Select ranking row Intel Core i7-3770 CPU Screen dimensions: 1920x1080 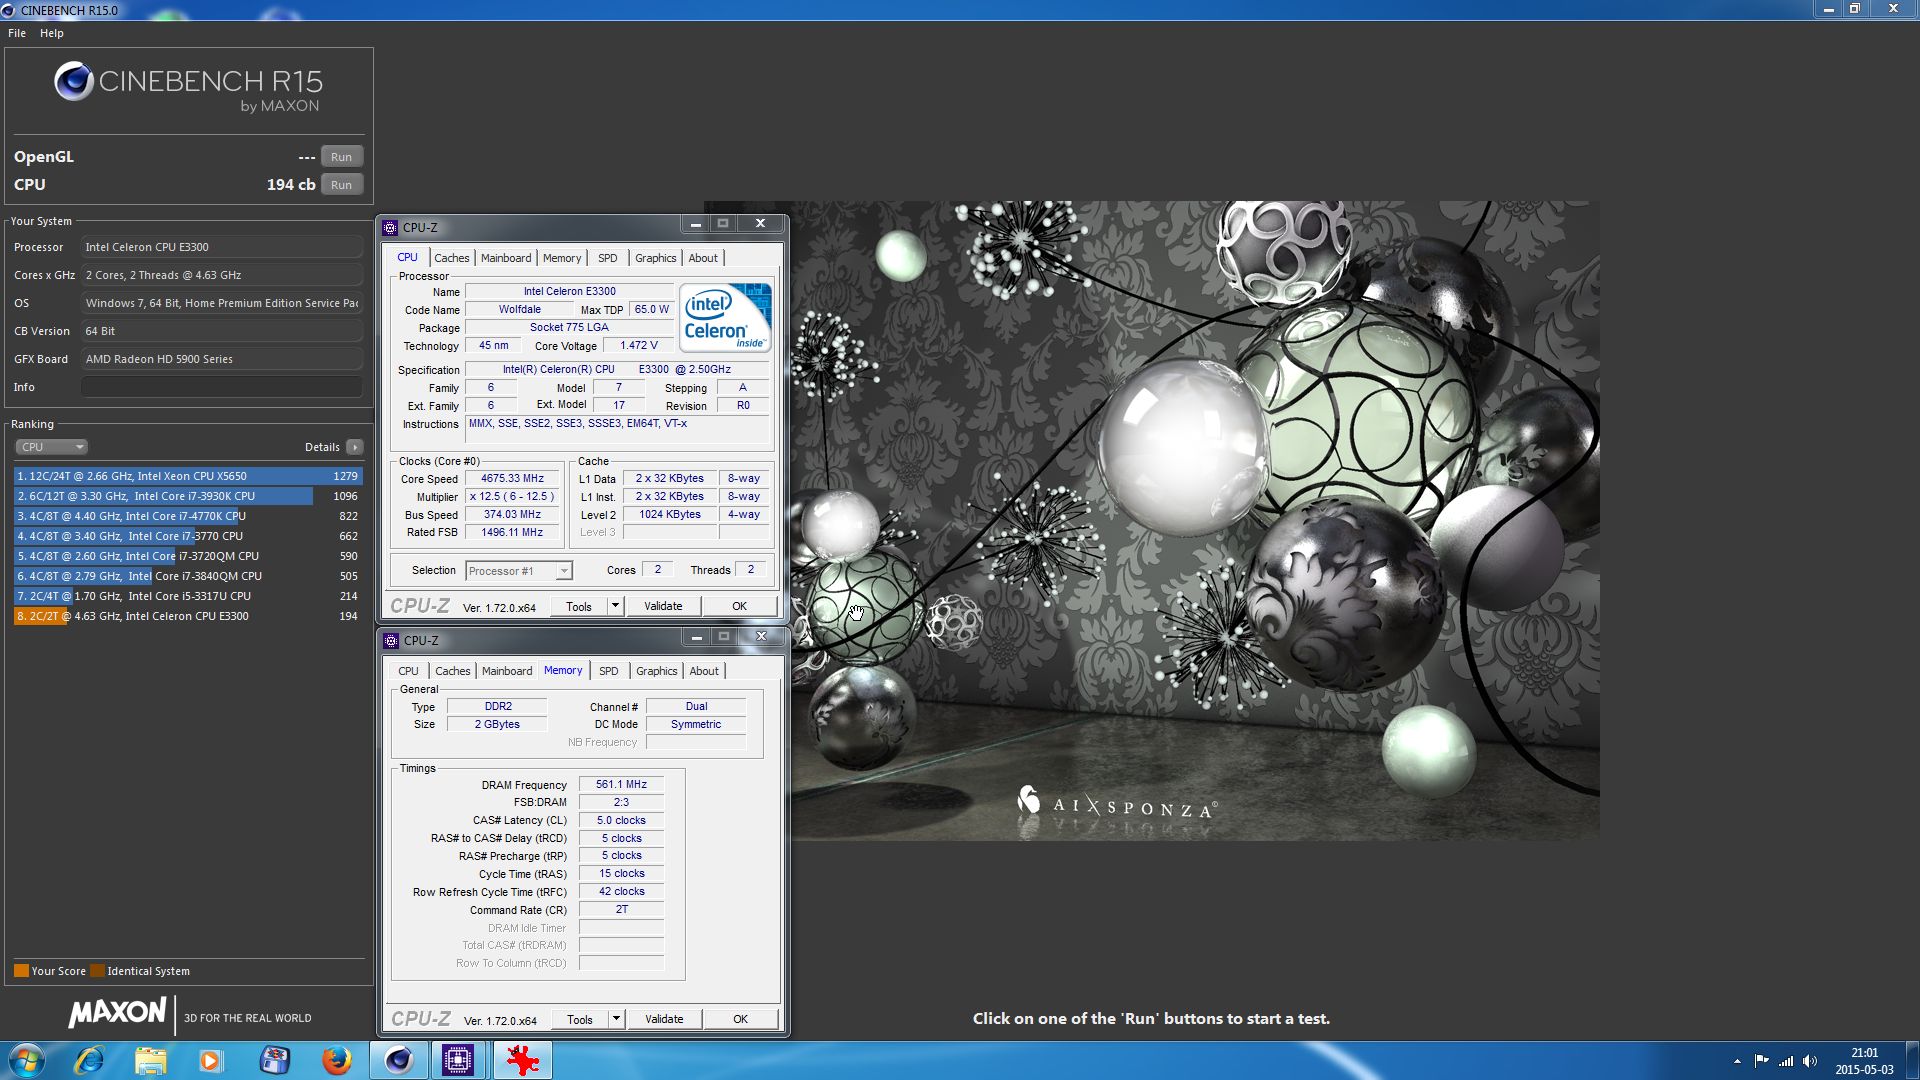(x=187, y=536)
